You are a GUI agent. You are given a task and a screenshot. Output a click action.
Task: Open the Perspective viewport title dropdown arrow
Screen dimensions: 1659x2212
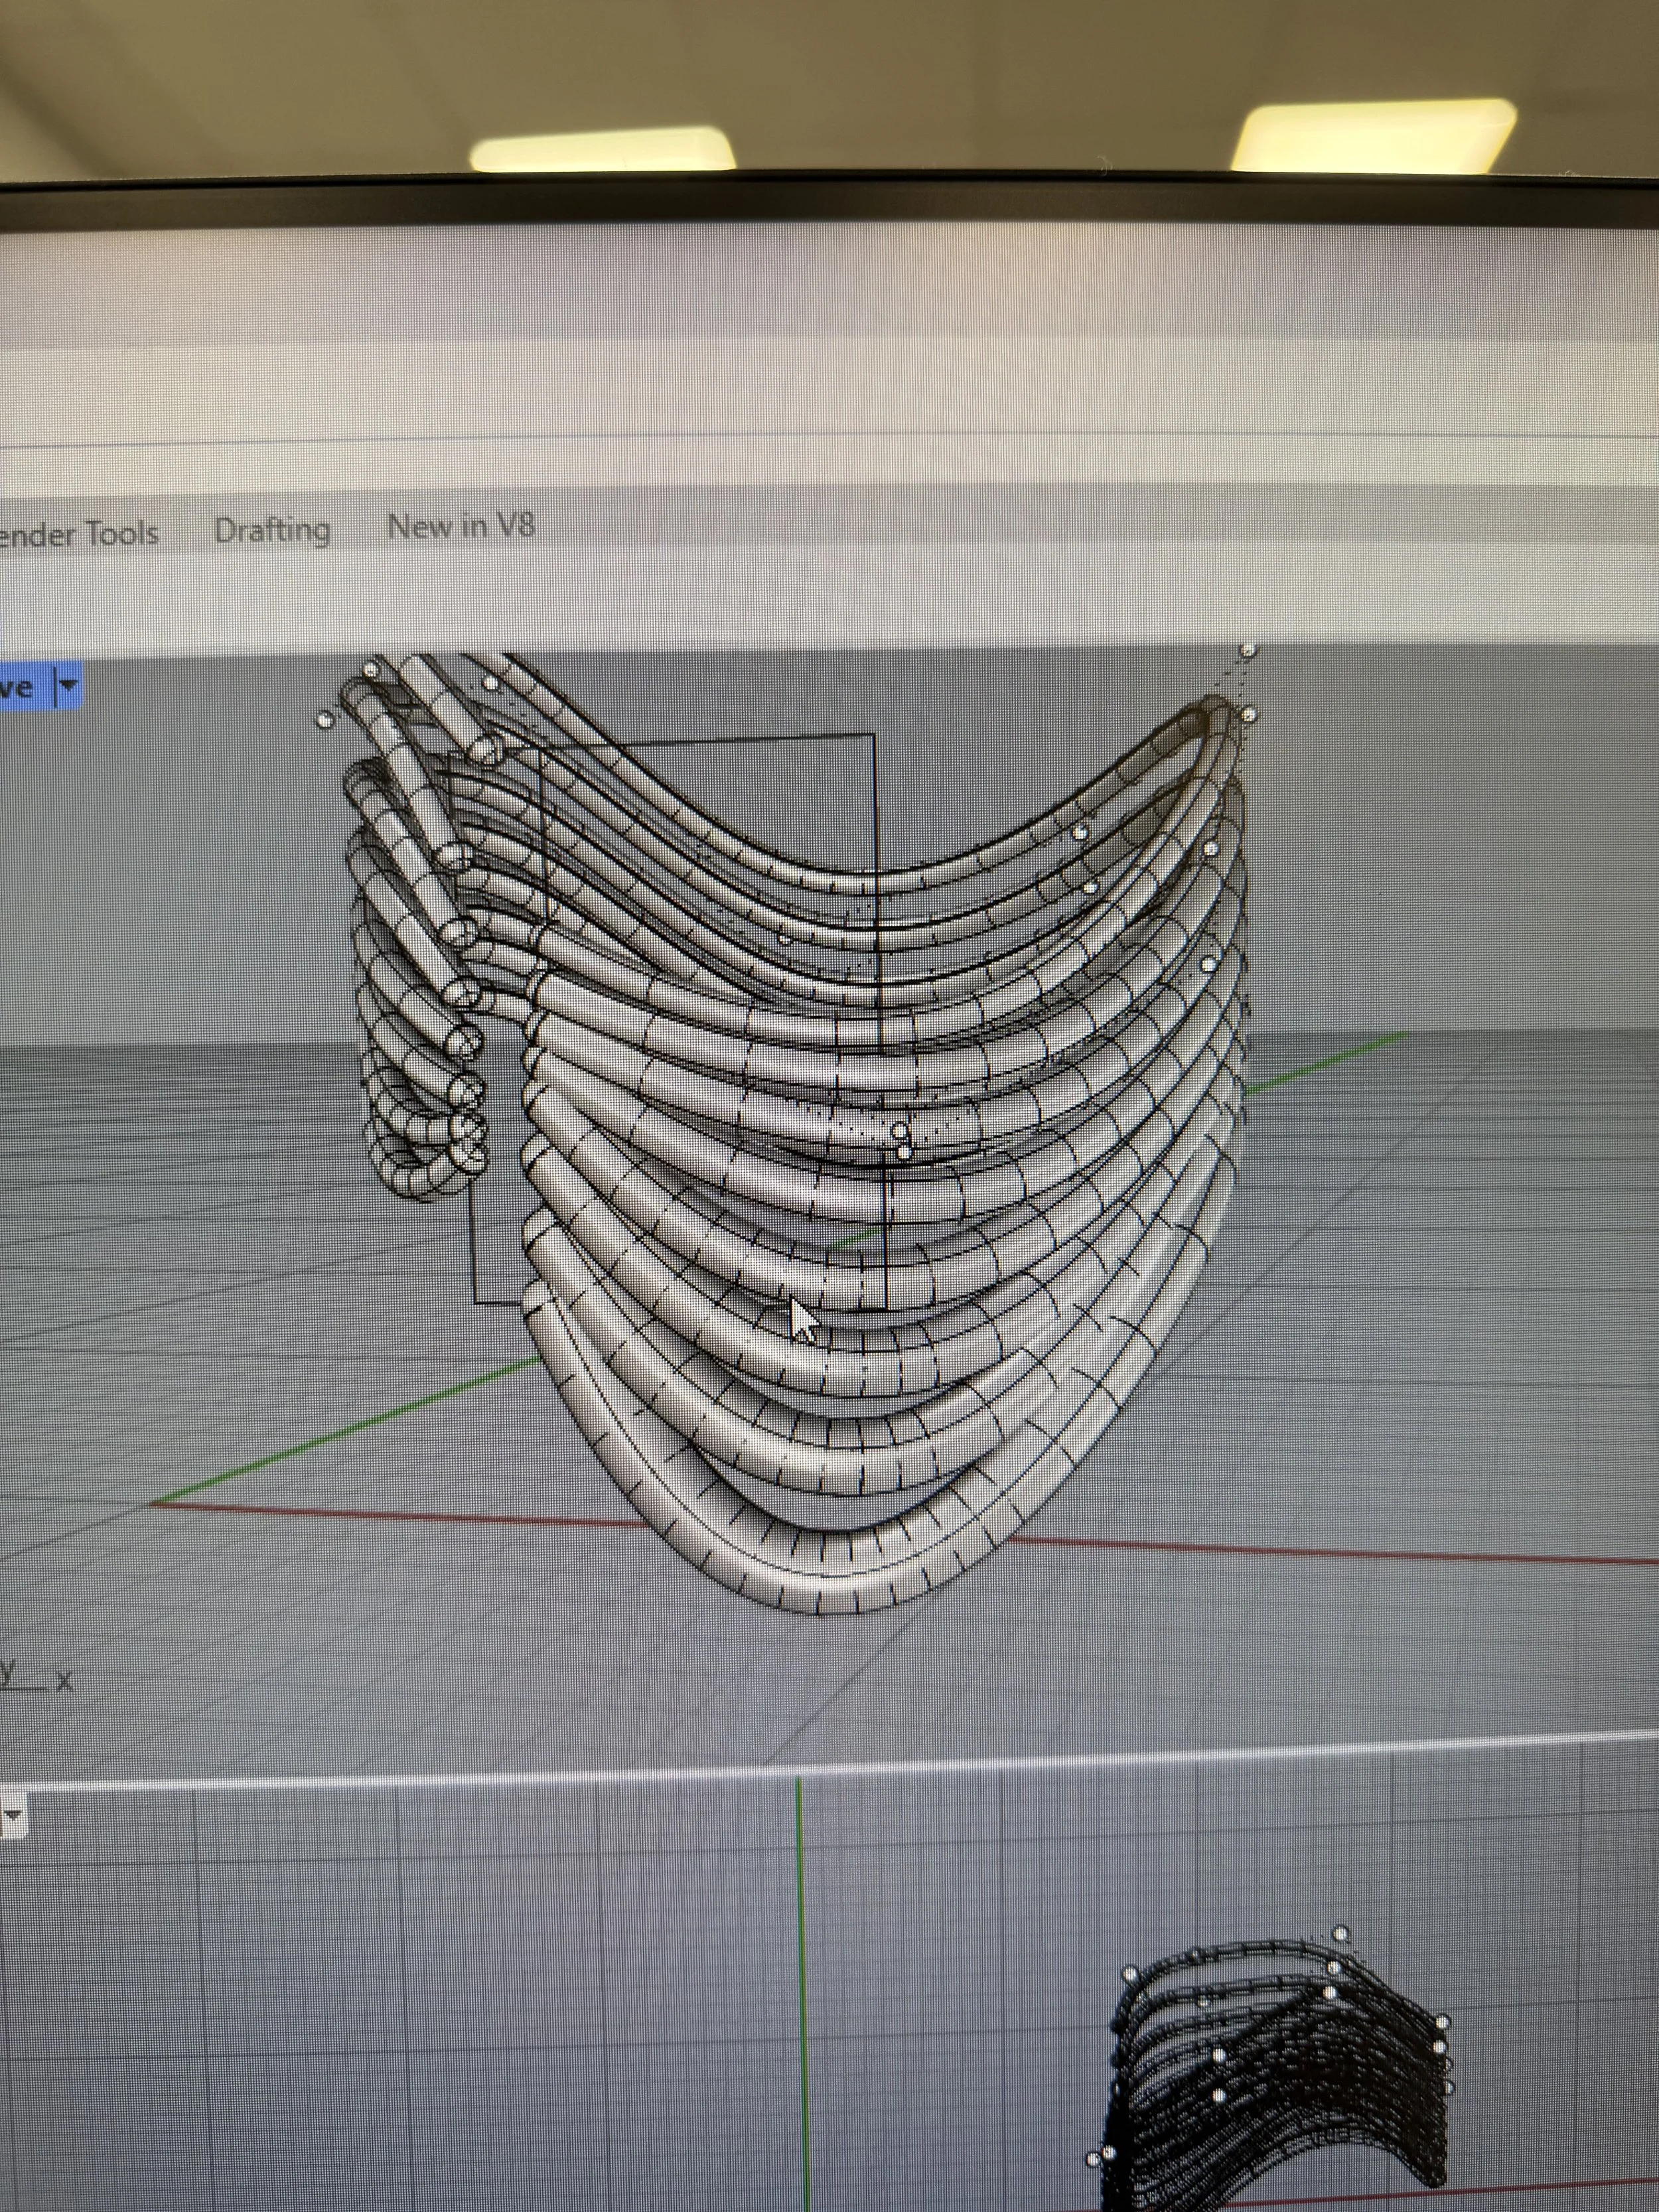67,687
